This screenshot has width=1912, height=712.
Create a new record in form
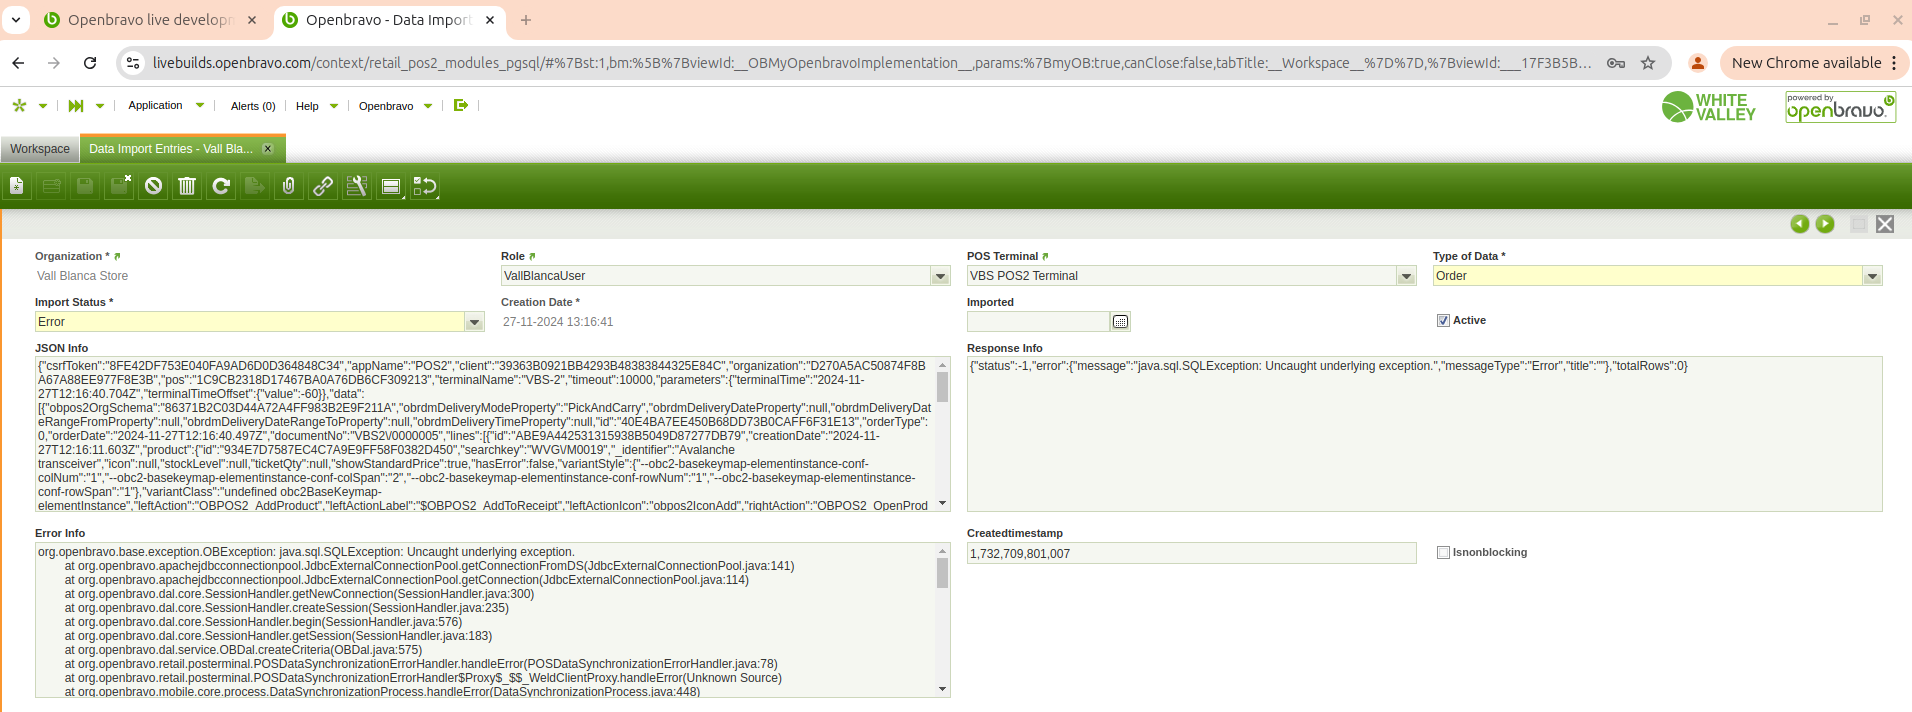[x=17, y=186]
